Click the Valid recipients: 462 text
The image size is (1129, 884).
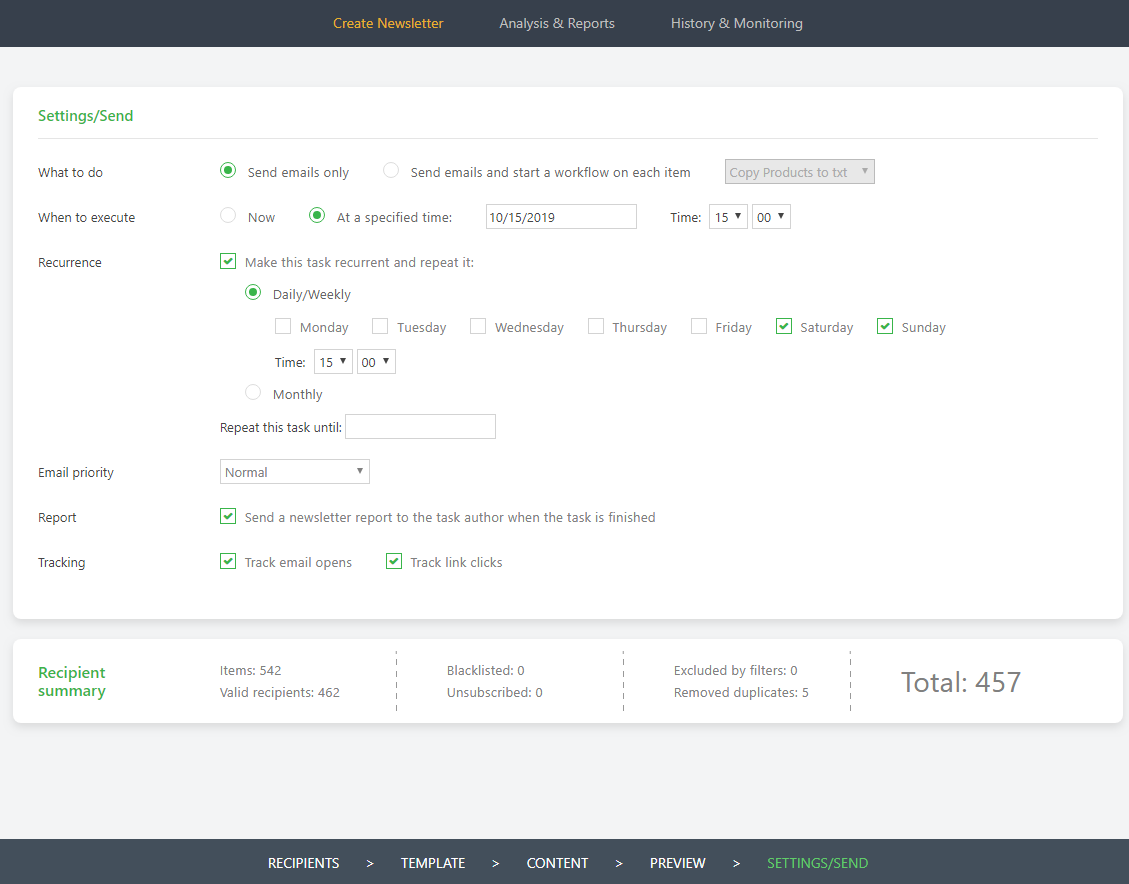pos(279,693)
